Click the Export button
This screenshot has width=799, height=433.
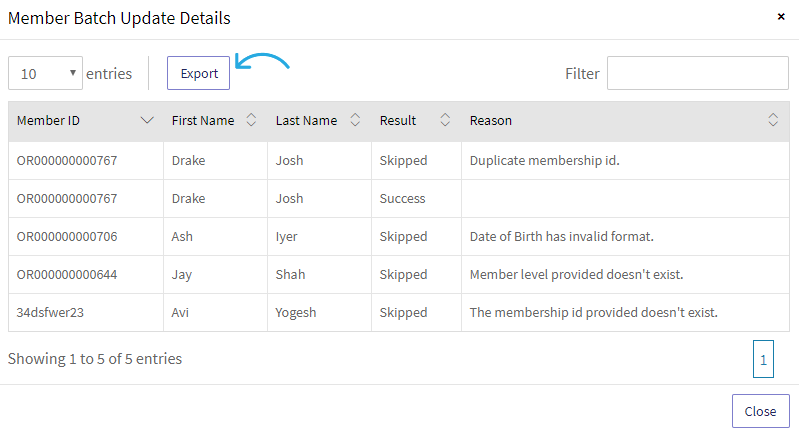coord(199,73)
